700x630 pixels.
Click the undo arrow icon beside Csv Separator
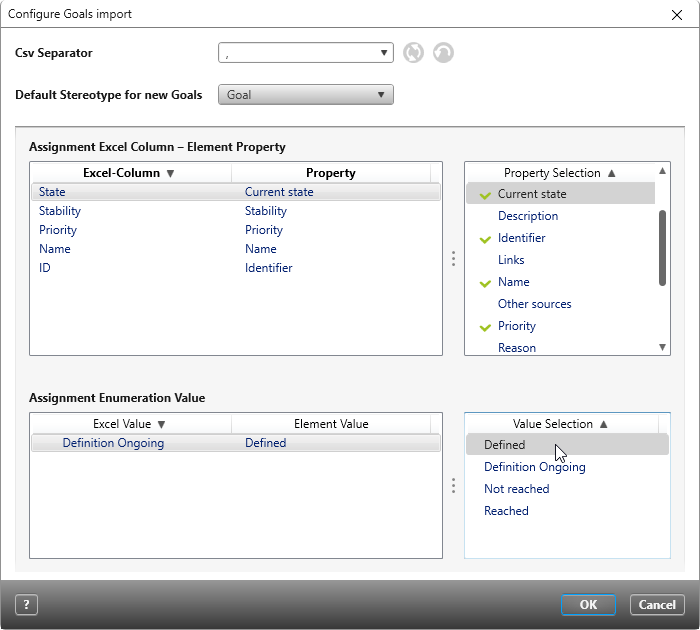[443, 53]
